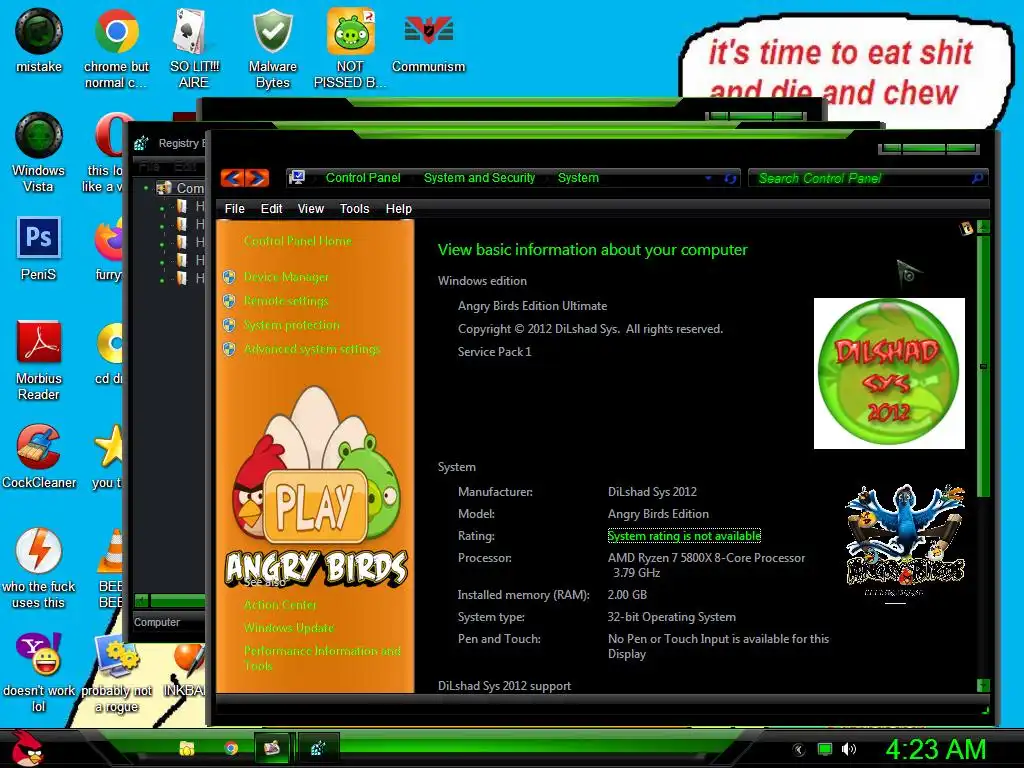
Task: Refresh the System page with the refresh icon
Action: (730, 178)
